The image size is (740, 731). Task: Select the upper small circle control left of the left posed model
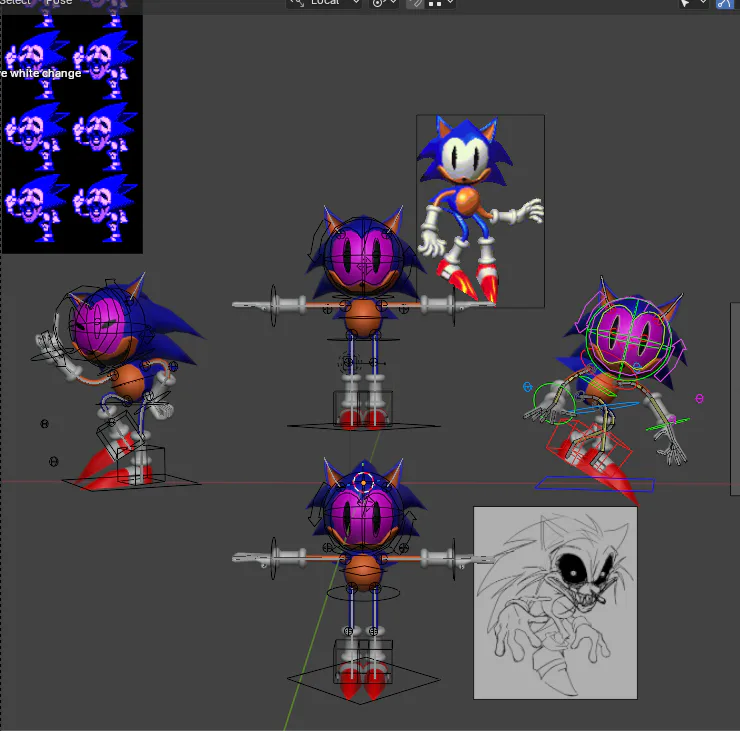pos(44,424)
